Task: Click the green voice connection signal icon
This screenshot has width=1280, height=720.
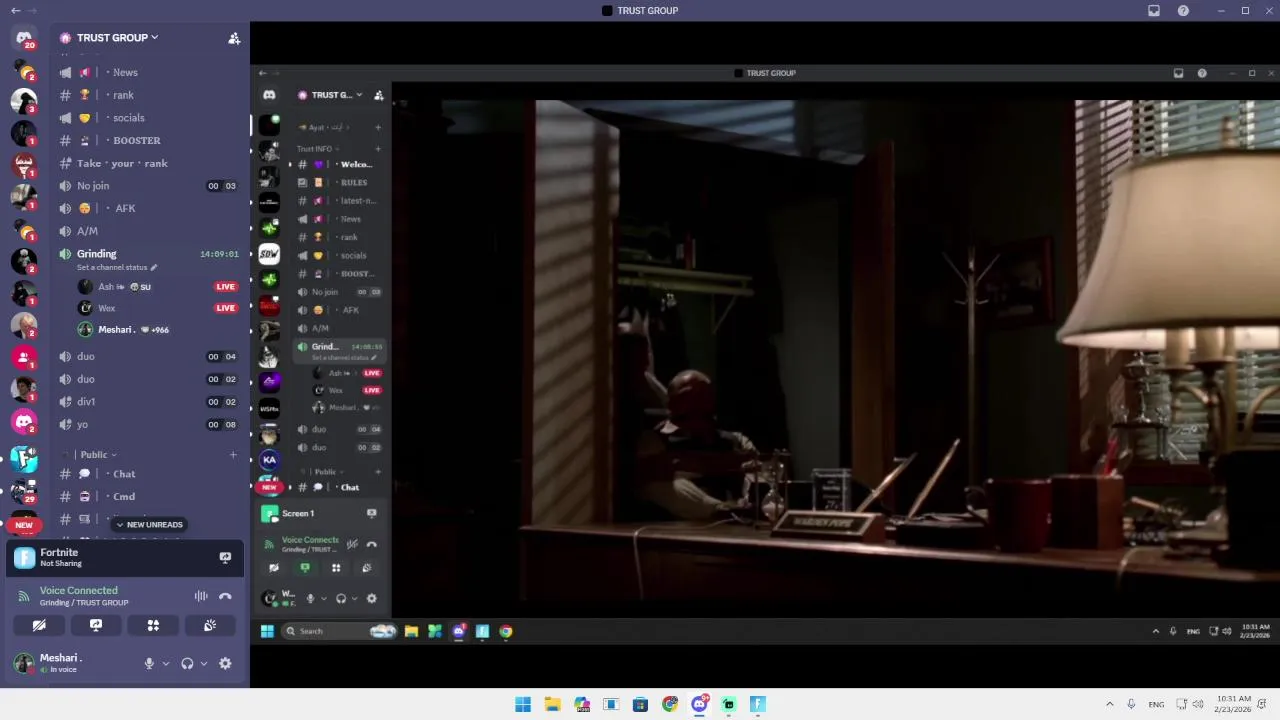Action: [x=24, y=596]
